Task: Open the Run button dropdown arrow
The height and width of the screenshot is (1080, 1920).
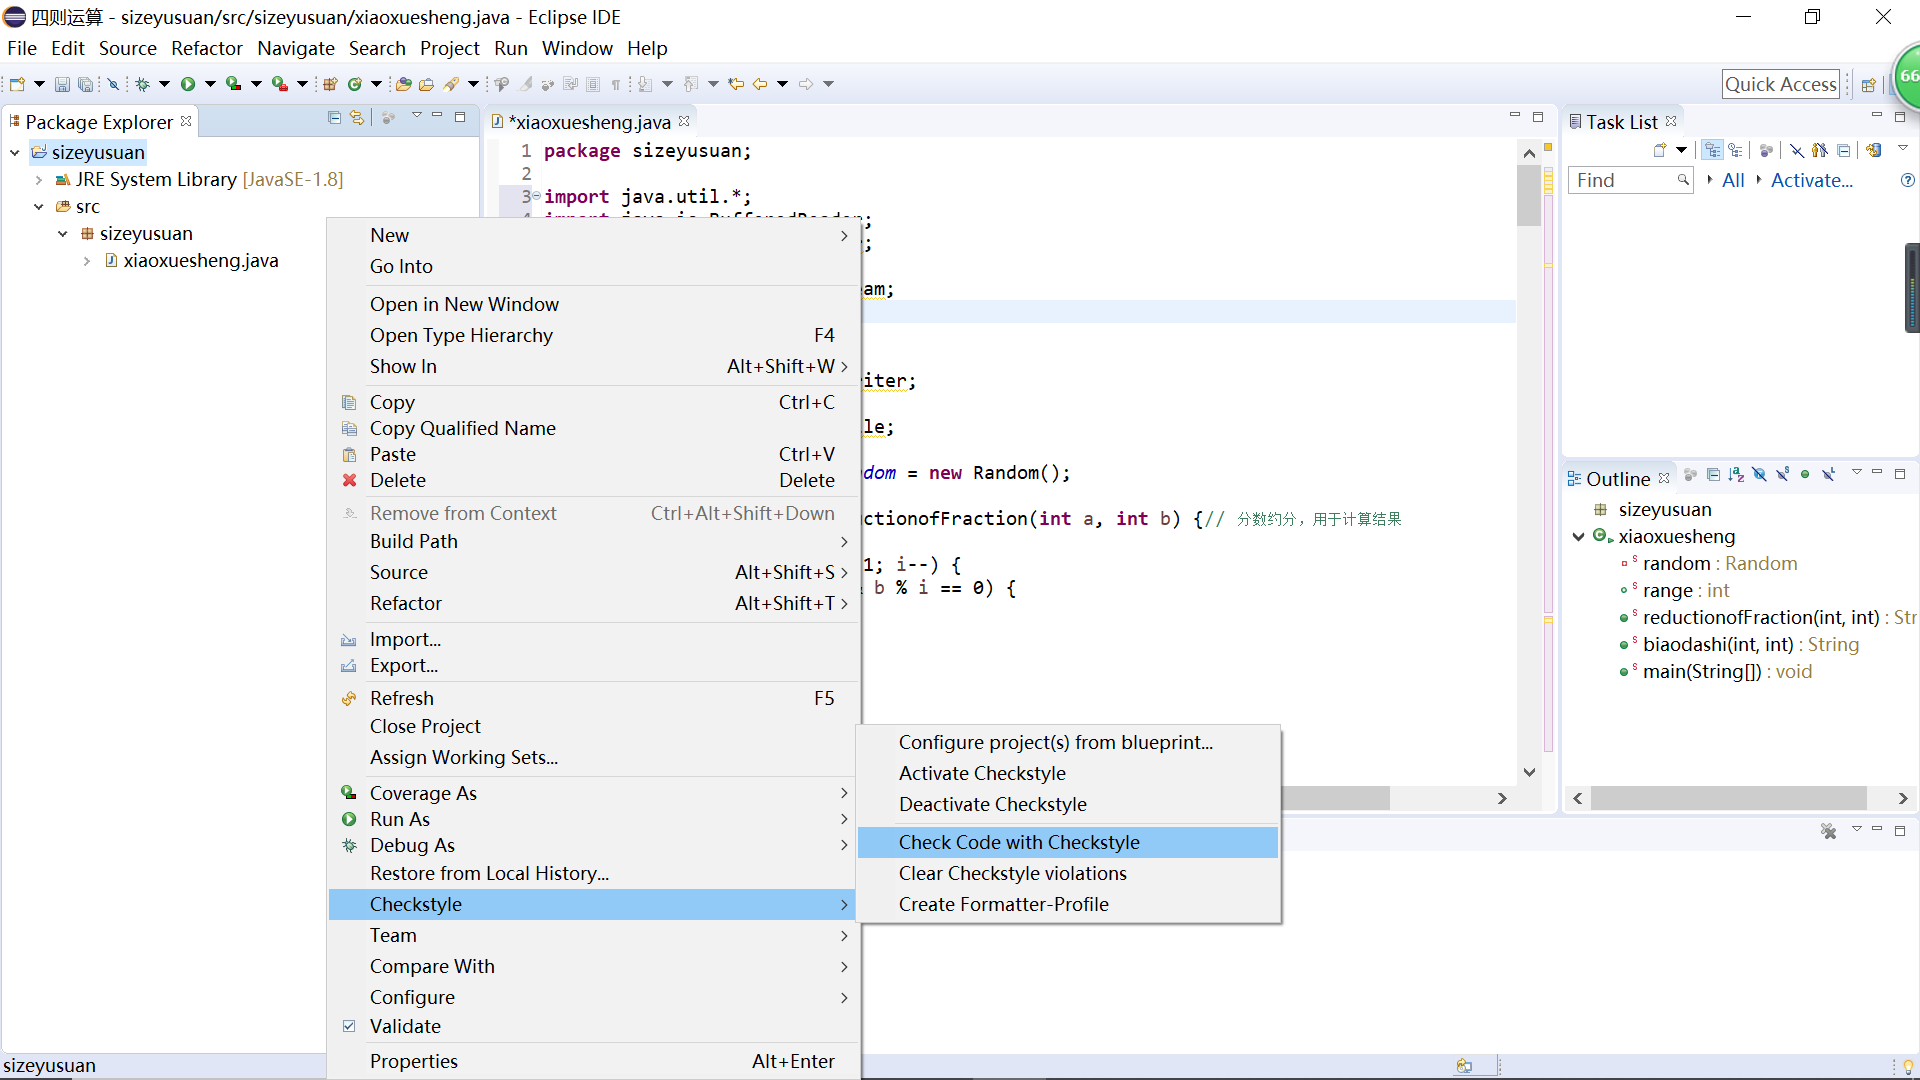Action: pyautogui.click(x=210, y=84)
